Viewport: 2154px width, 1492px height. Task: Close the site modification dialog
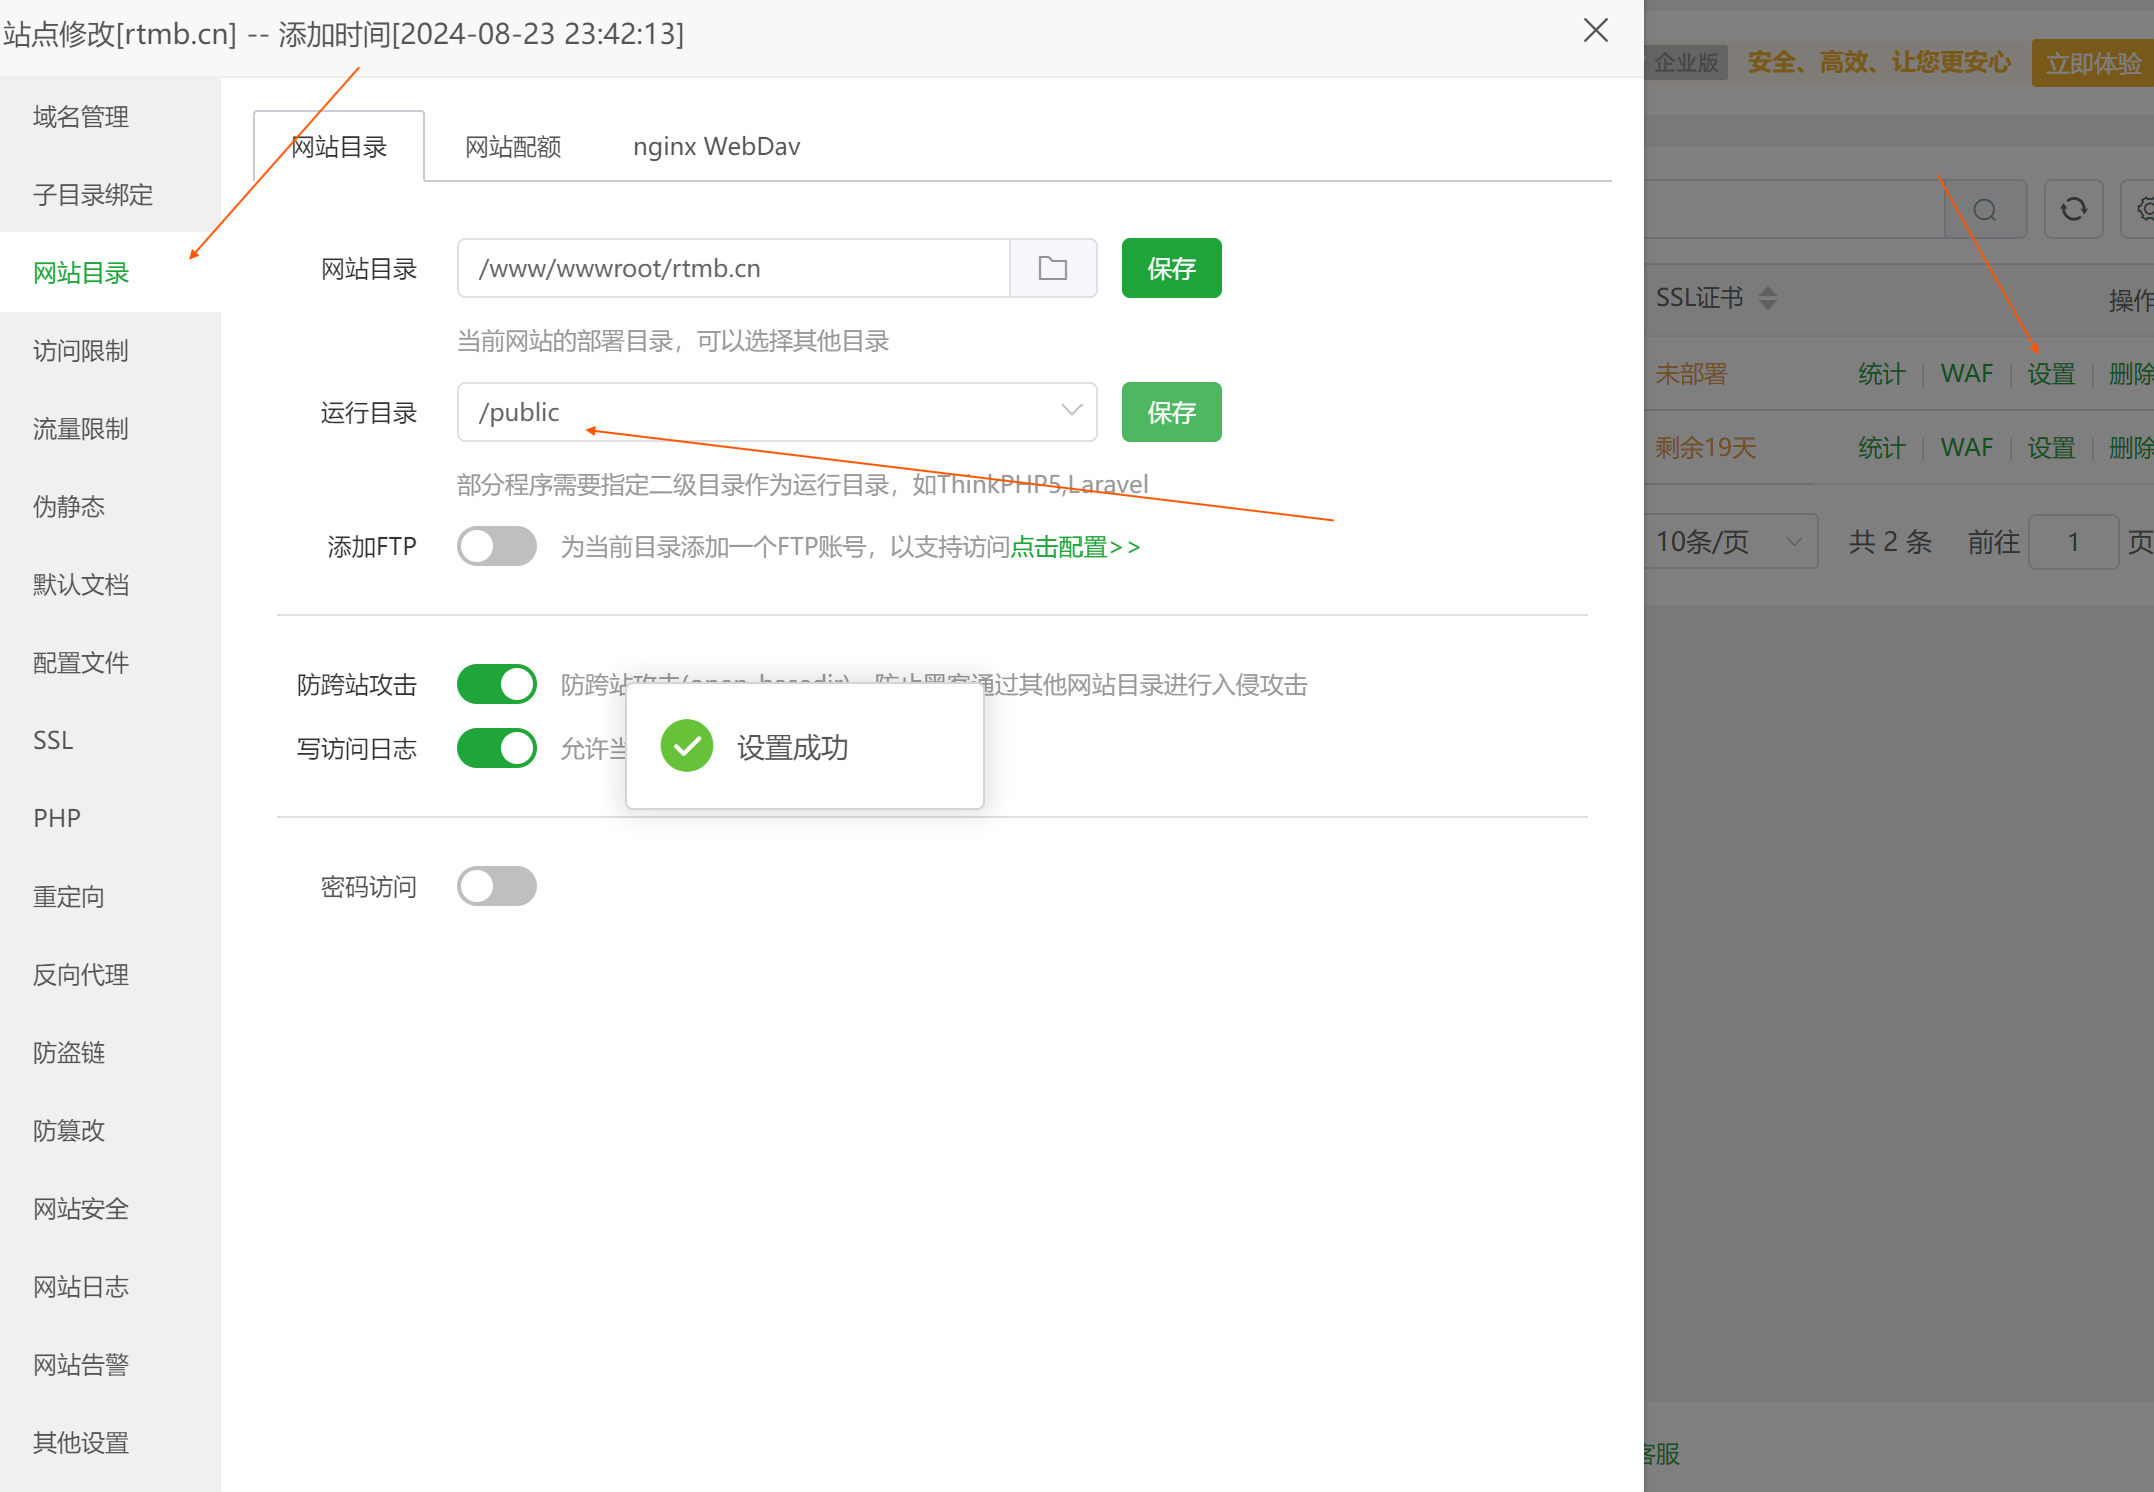point(1596,31)
